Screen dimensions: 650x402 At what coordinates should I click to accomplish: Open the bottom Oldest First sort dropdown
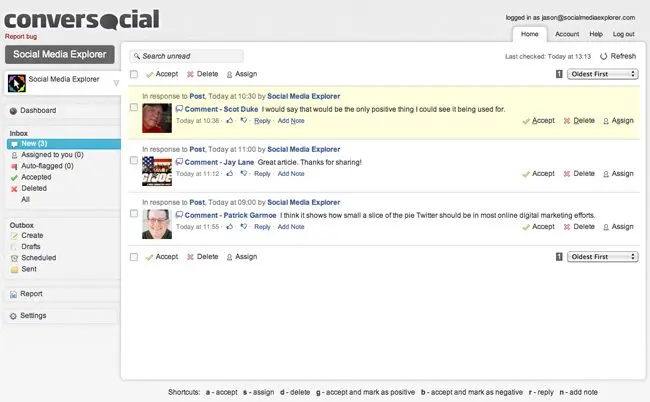(x=603, y=257)
